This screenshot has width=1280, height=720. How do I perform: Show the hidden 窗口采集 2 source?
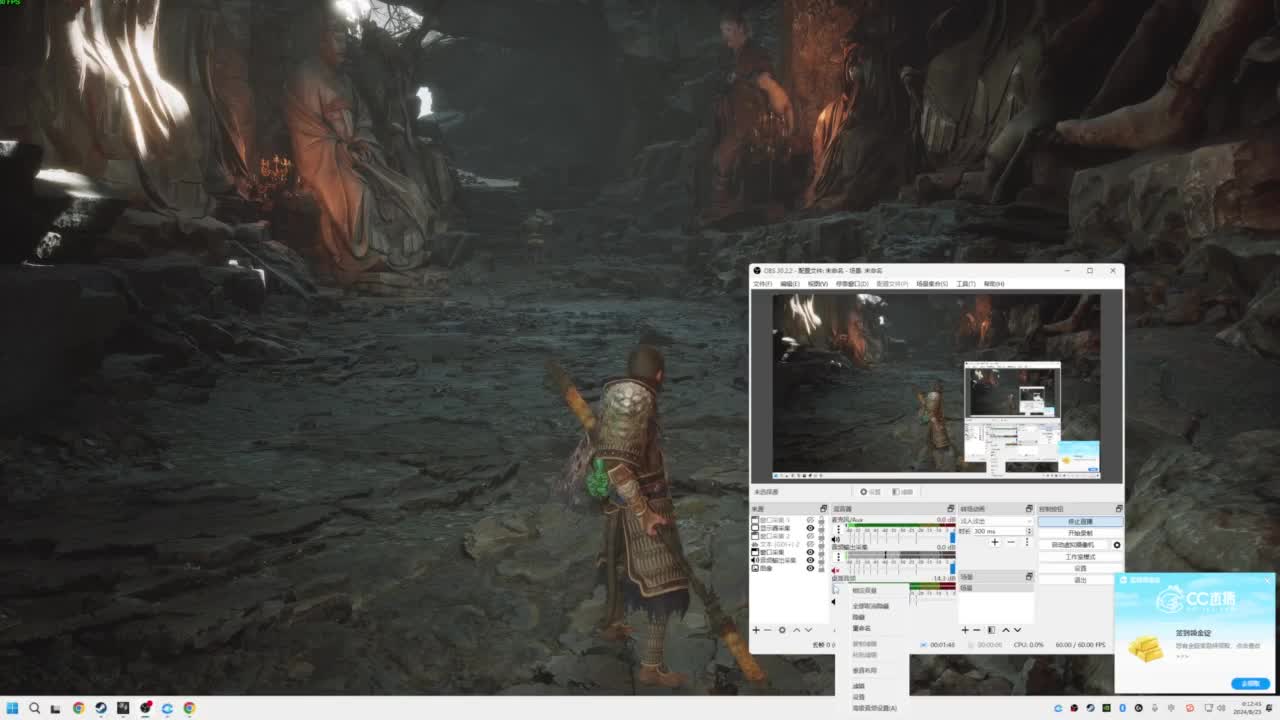coord(810,536)
